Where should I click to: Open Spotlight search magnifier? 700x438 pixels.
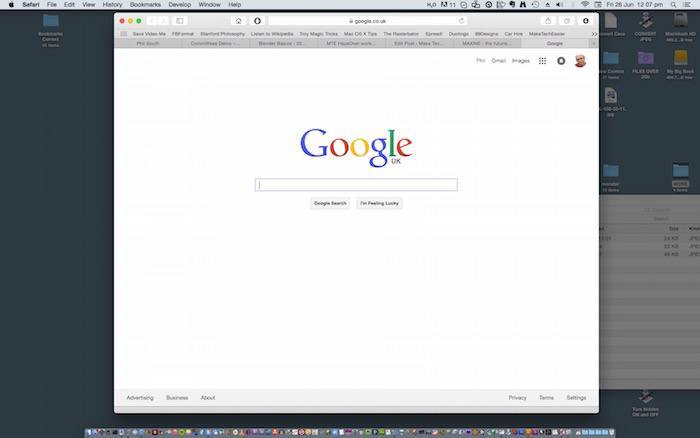673,4
